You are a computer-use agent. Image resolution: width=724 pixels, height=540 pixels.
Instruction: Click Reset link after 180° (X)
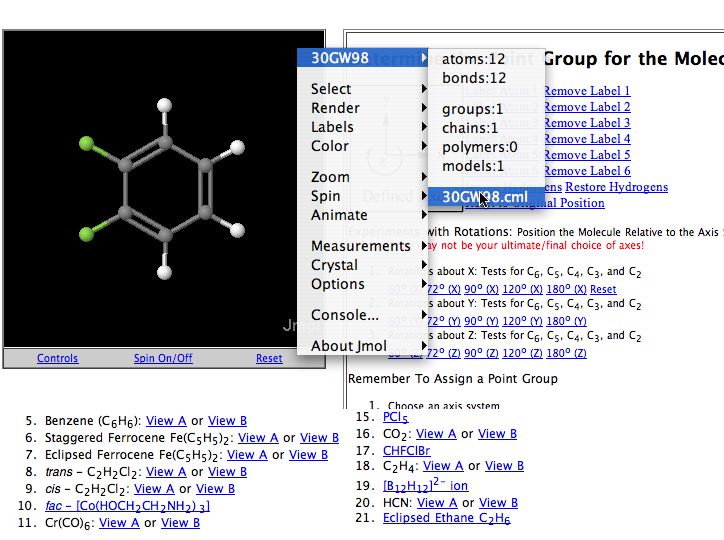pos(603,289)
